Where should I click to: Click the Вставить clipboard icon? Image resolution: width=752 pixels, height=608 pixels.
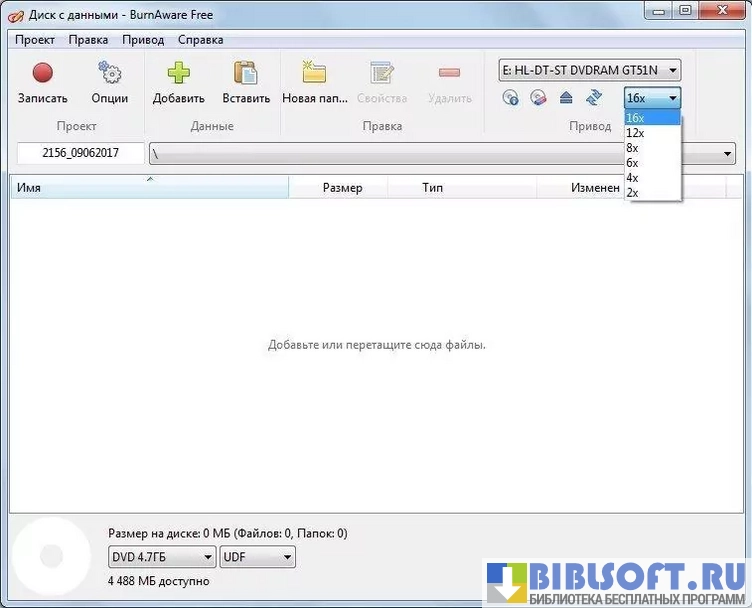(x=246, y=74)
